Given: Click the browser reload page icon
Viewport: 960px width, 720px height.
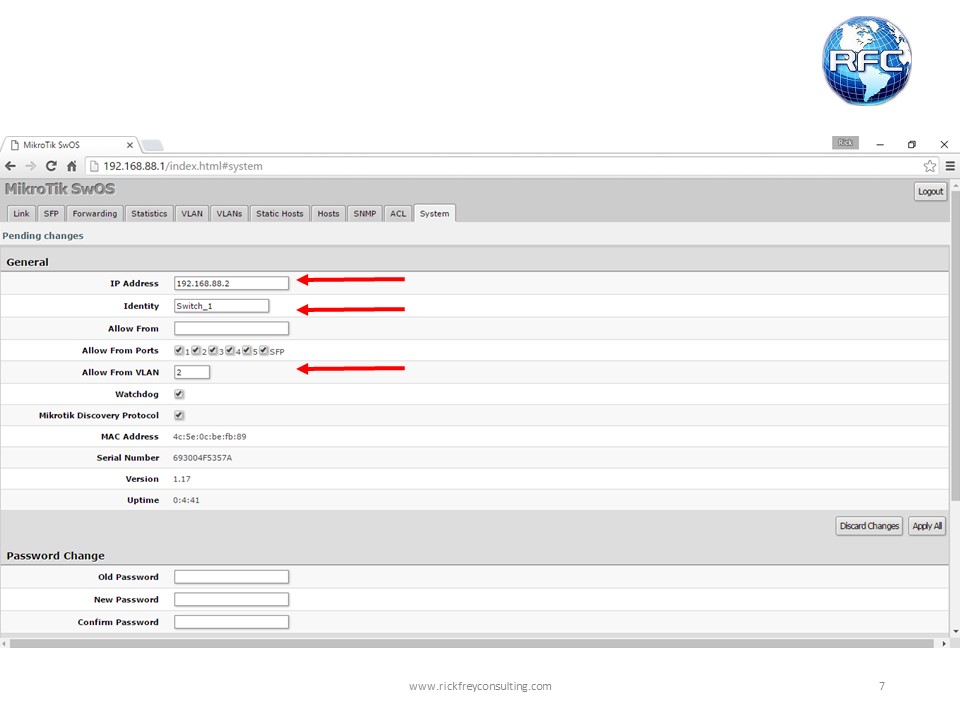Looking at the screenshot, I should [51, 166].
